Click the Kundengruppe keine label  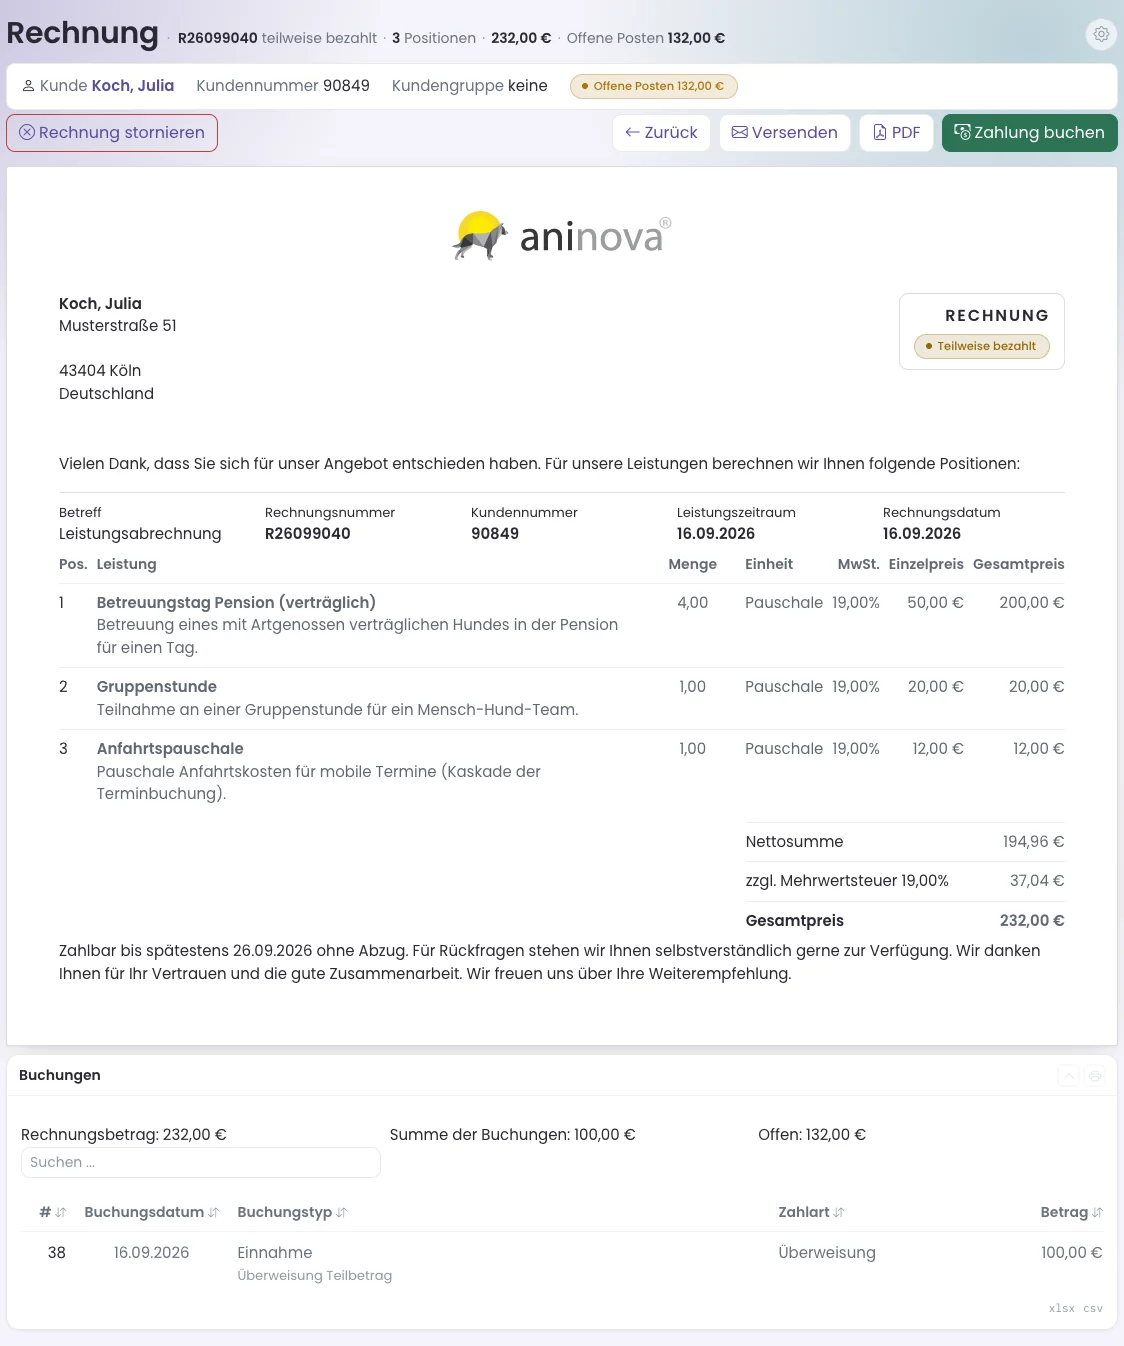tap(470, 86)
